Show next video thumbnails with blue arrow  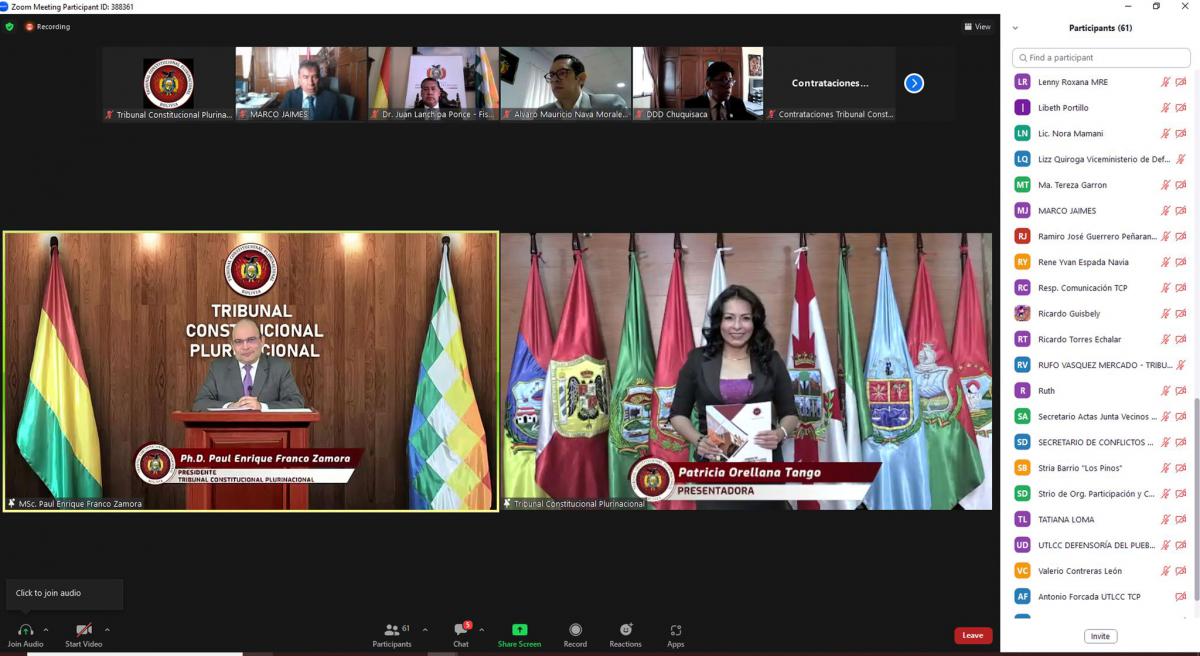[914, 84]
